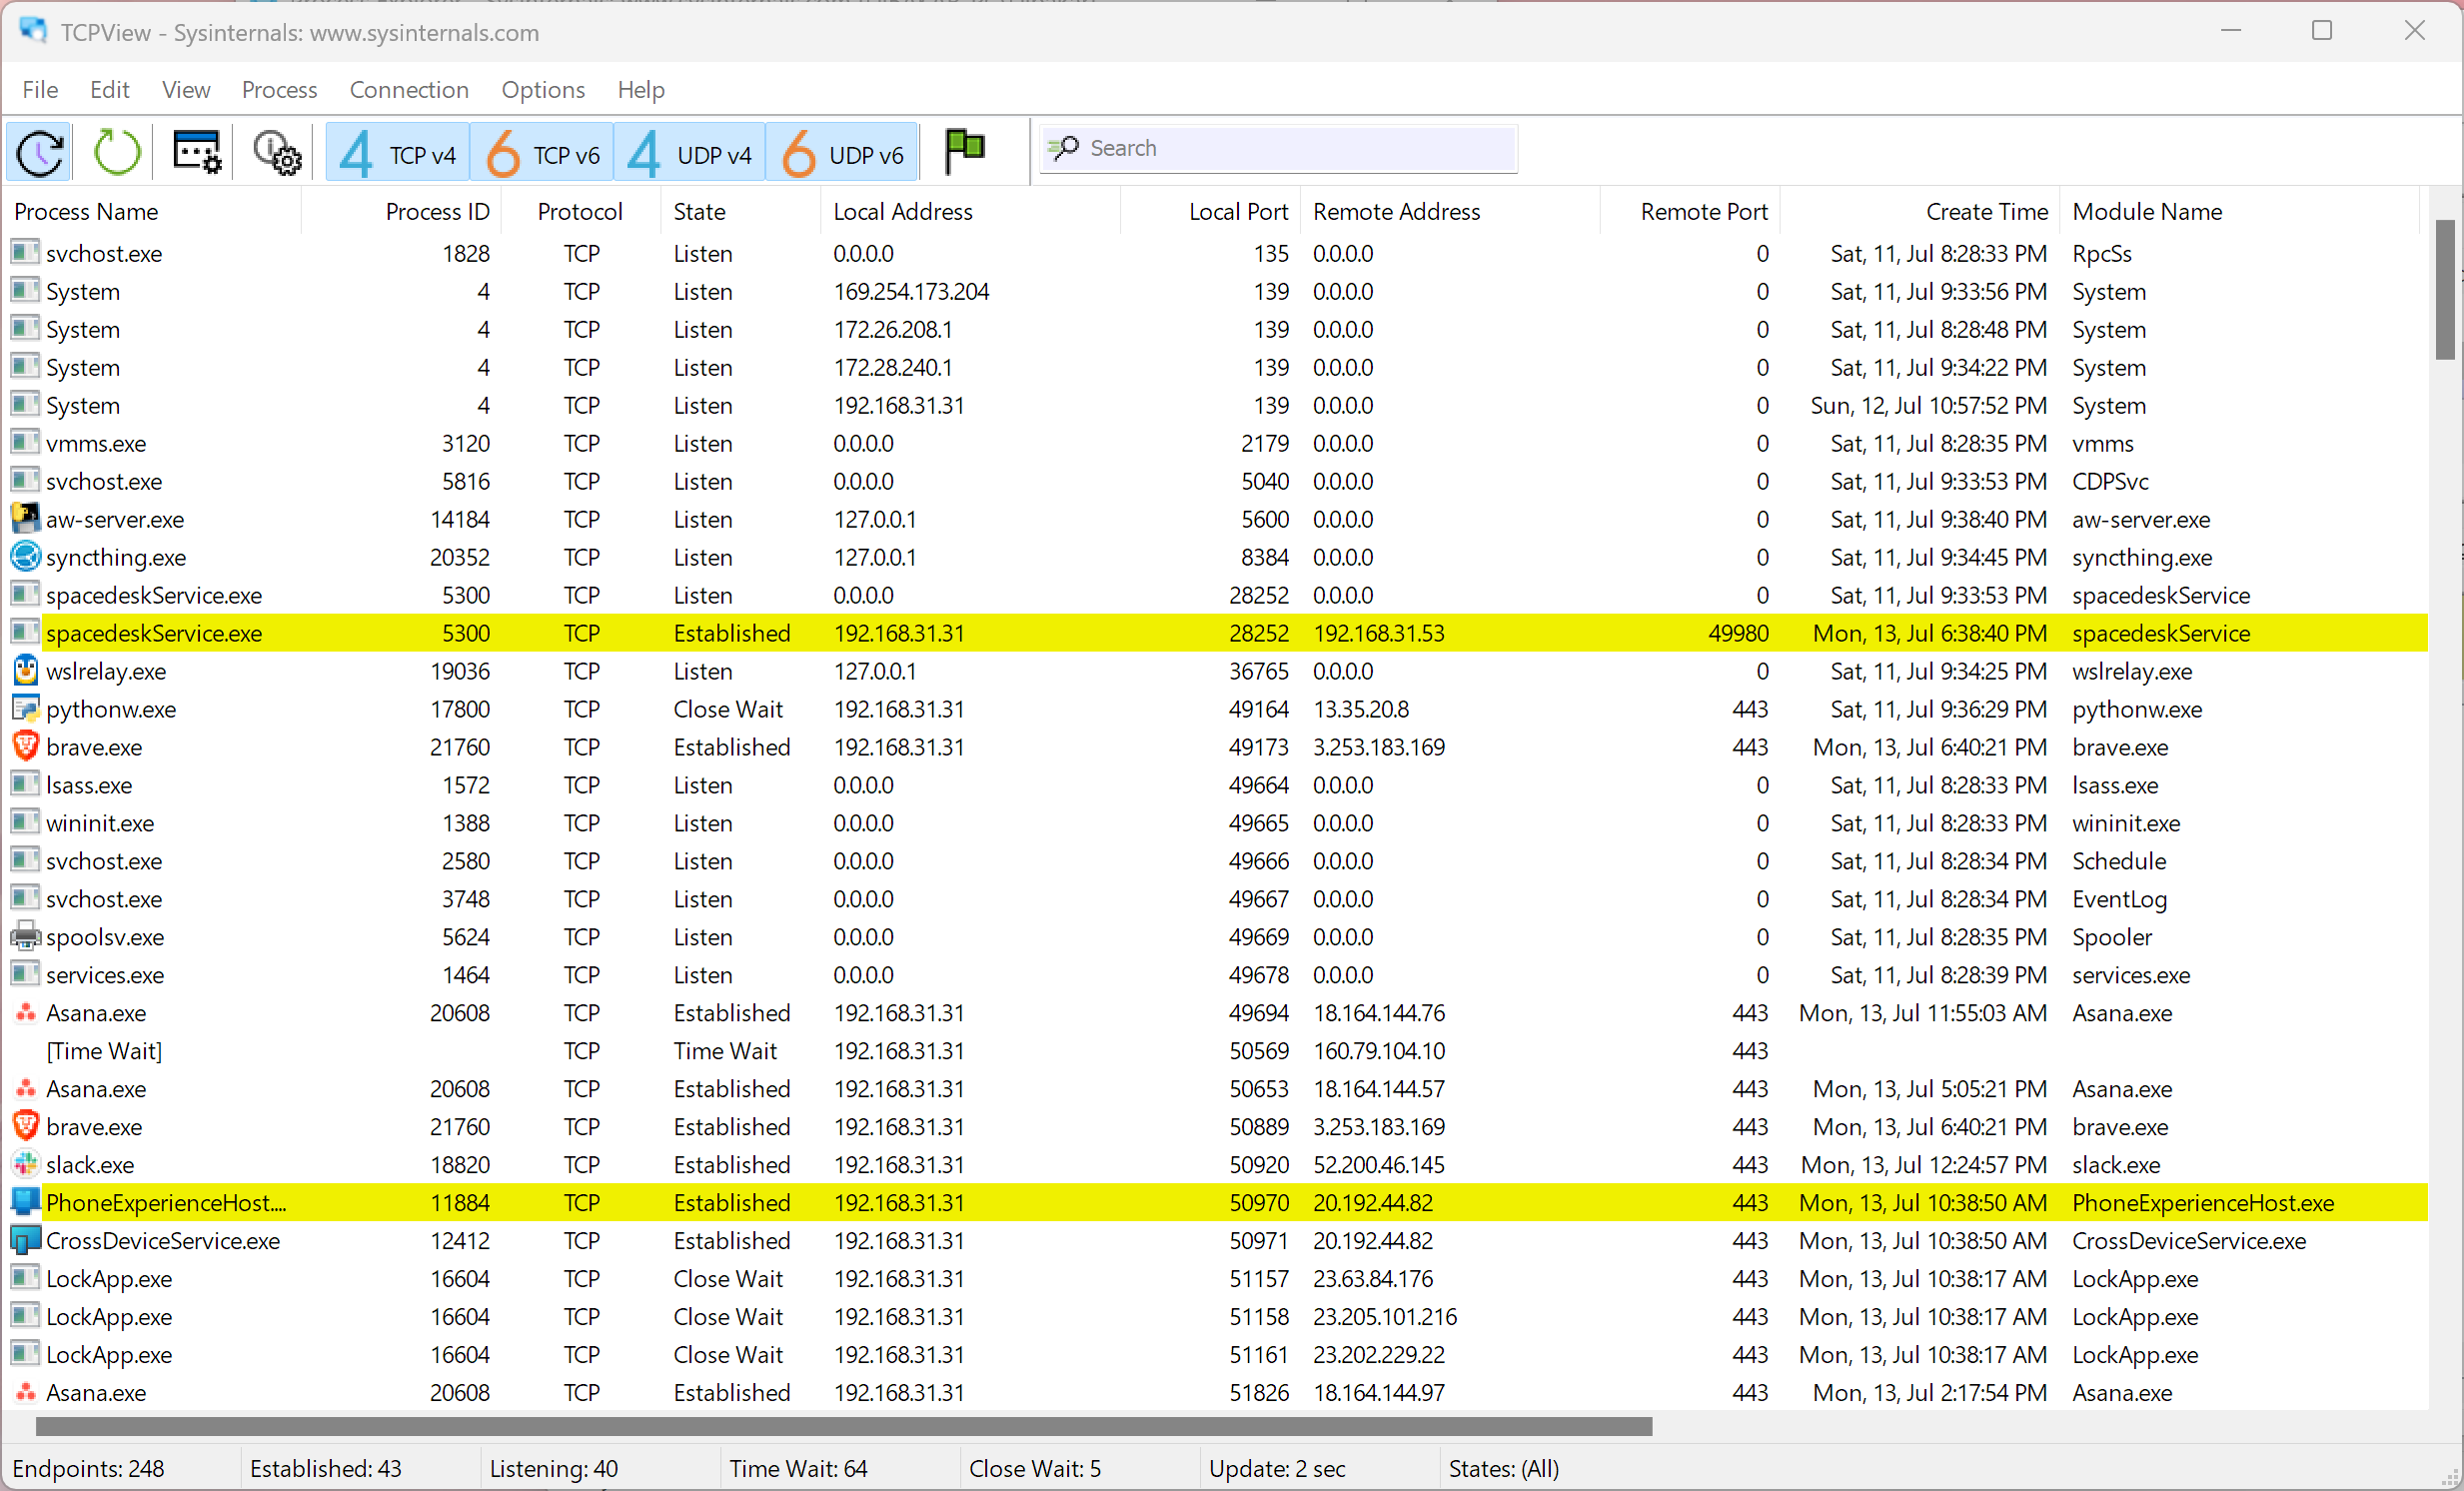Click remote address 52.200.46.145
Screen dimensions: 2464x1491
(1379, 1164)
